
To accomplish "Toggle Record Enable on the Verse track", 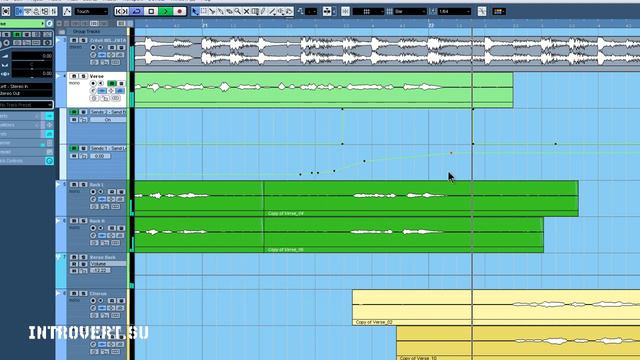I will [93, 83].
